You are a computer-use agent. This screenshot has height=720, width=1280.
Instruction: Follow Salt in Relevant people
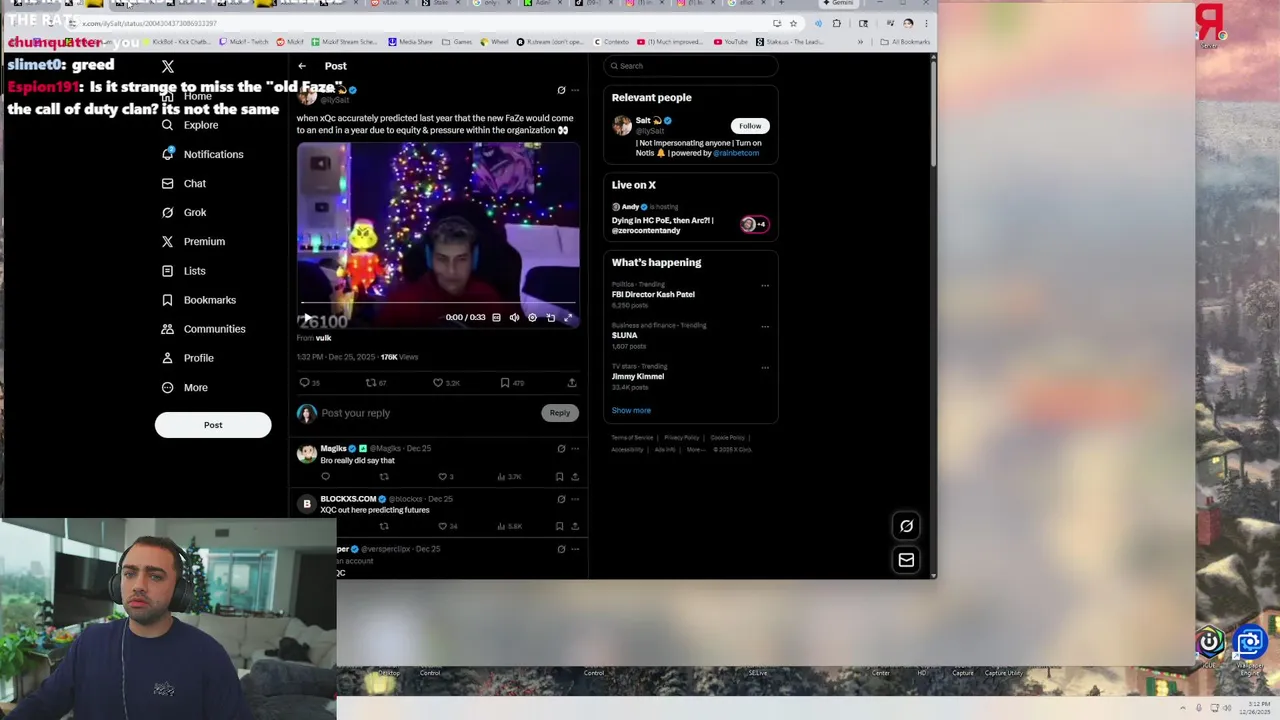(750, 126)
